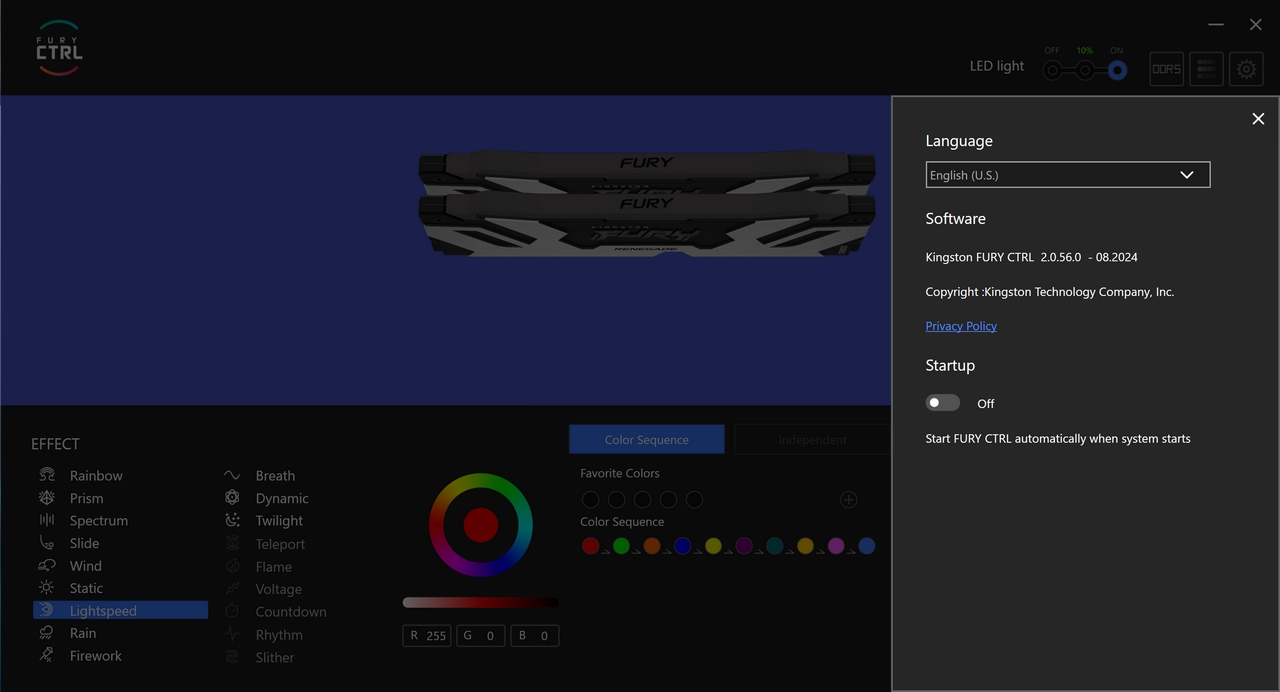The image size is (1280, 692).
Task: Click the dimmed Slither effect icon
Action: [232, 657]
